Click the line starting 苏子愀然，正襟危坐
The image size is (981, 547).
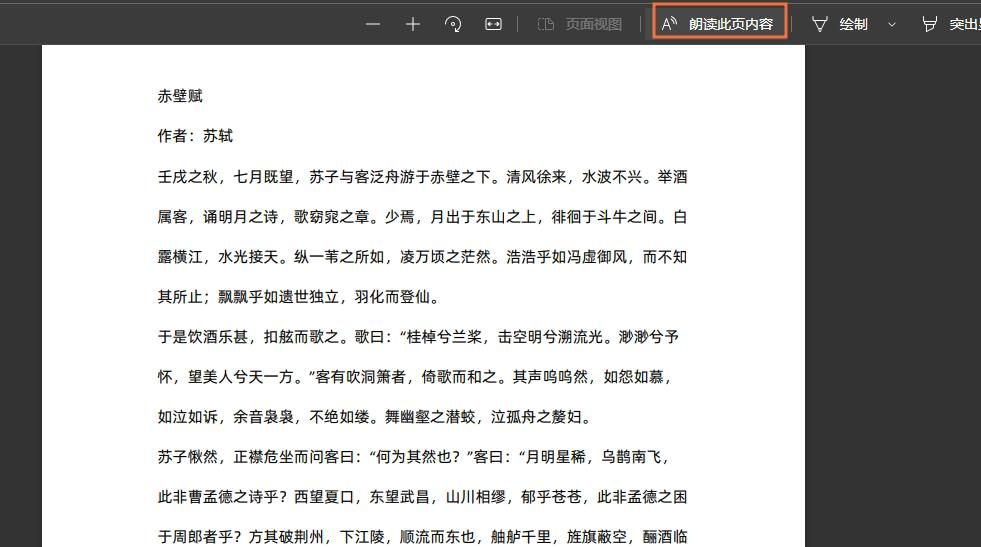coord(414,458)
